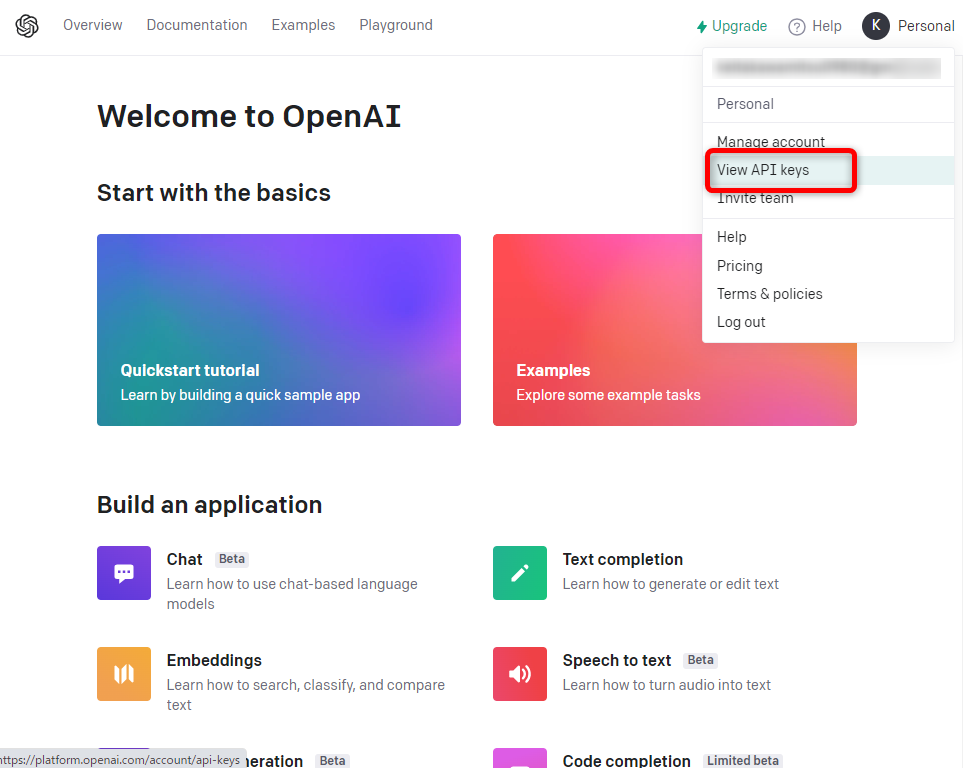Open the green Text completion pencil icon
The image size is (963, 768).
520,573
